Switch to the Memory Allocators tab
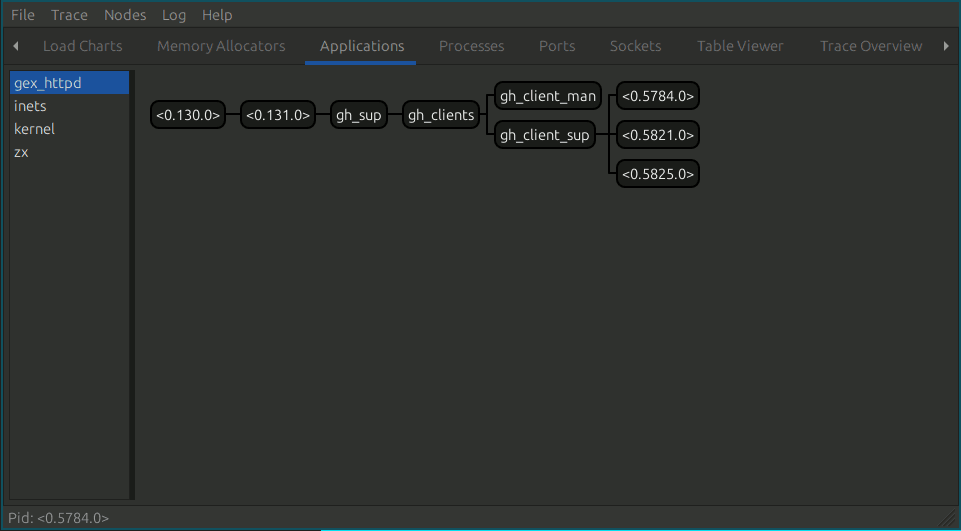This screenshot has width=961, height=531. 221,46
